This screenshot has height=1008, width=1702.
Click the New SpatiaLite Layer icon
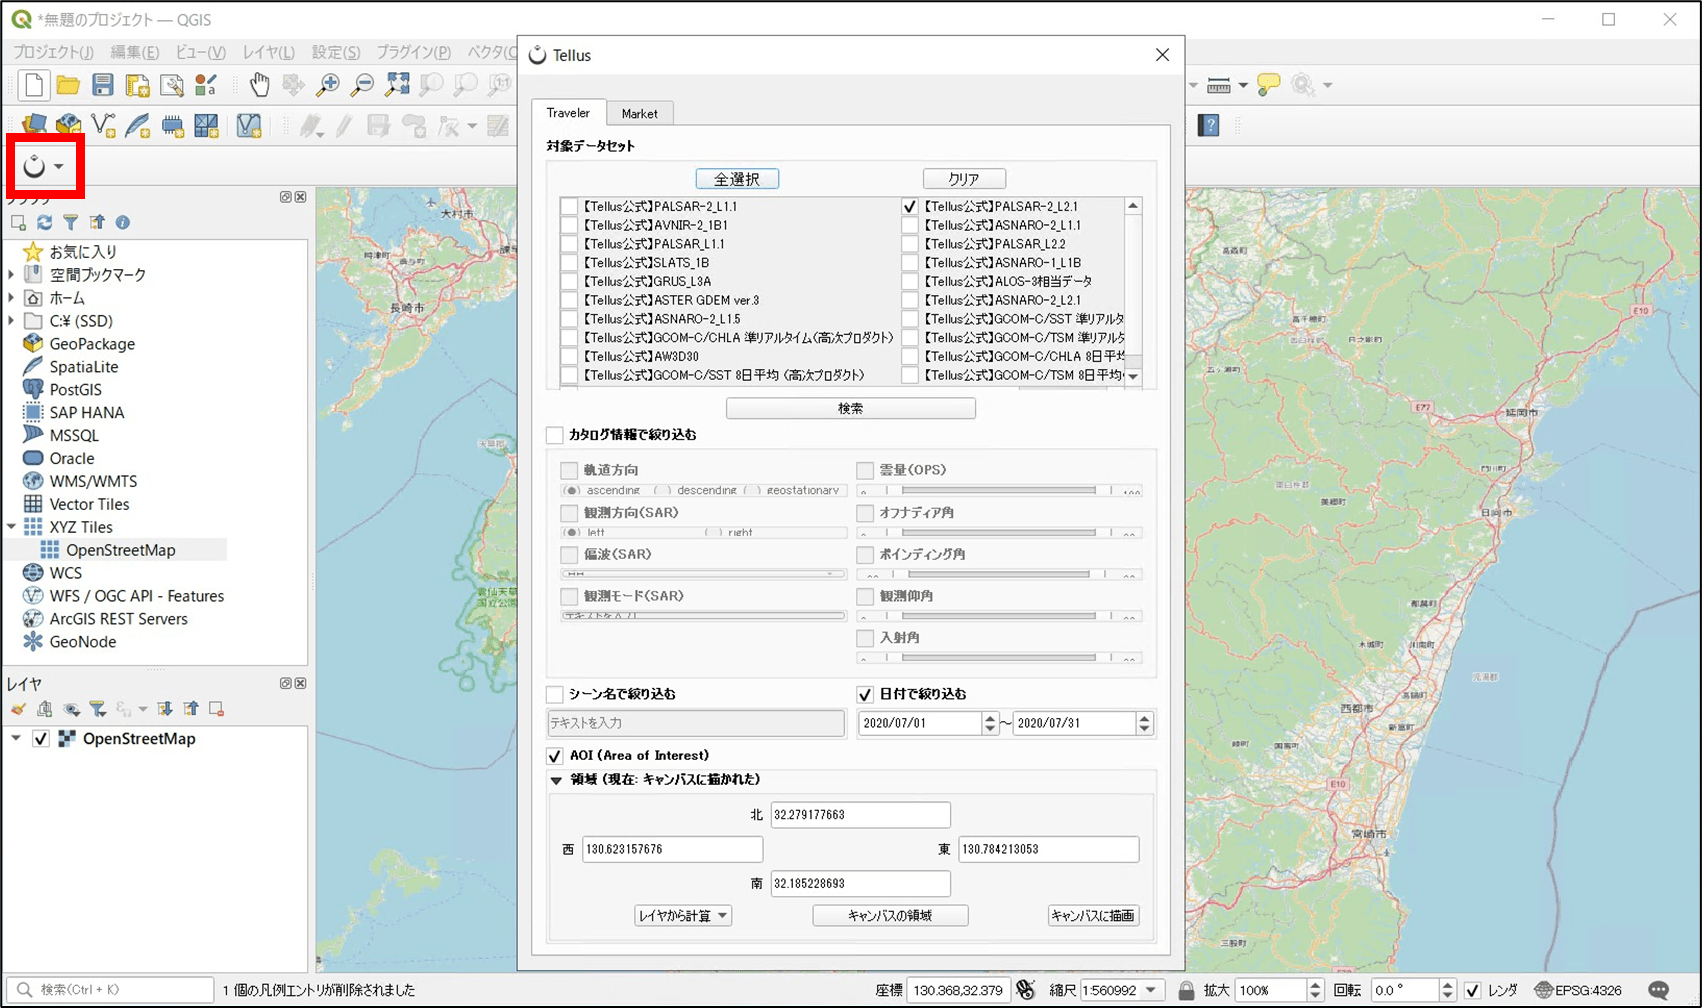tap(137, 125)
